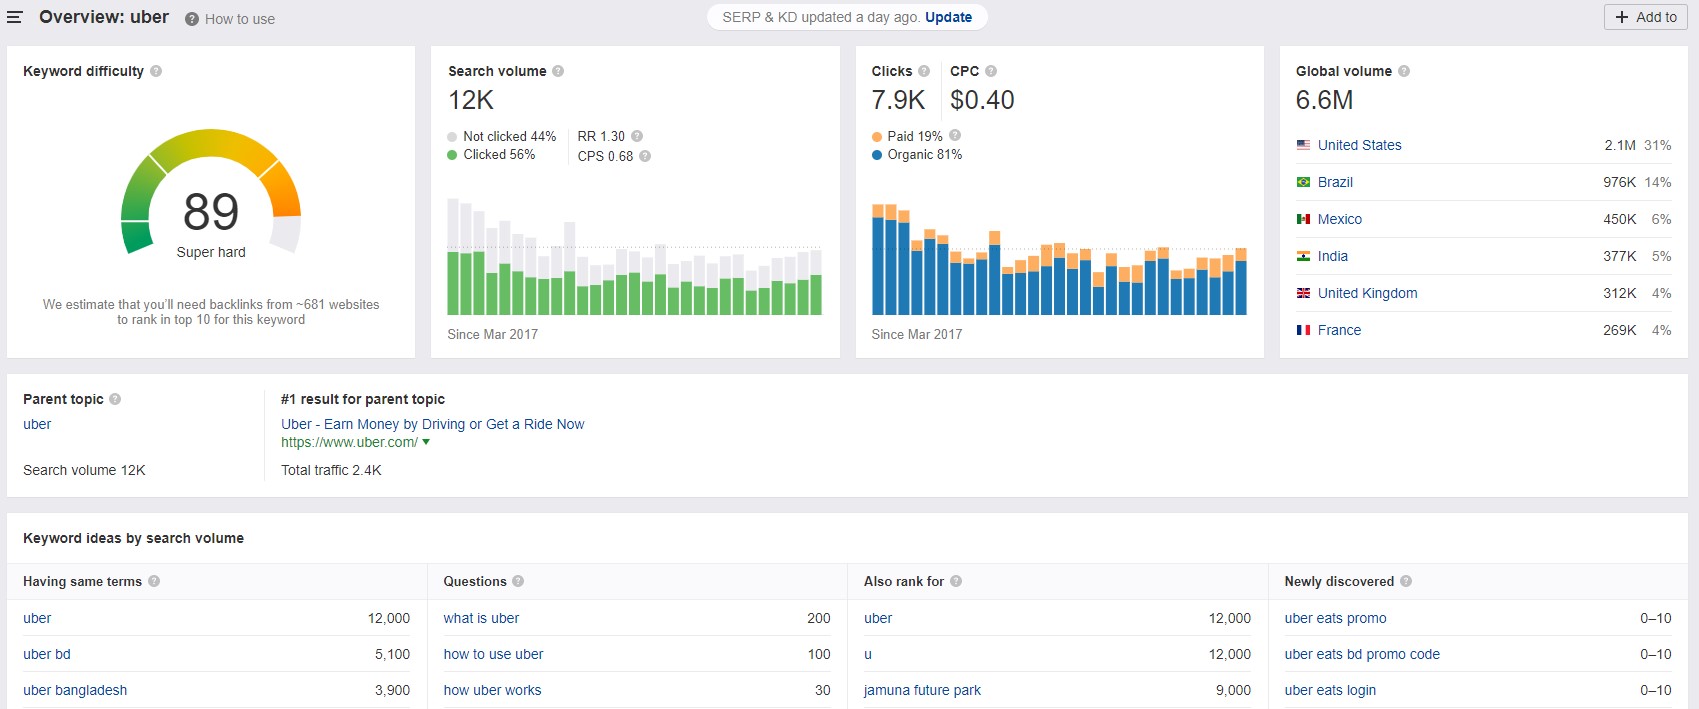Viewport: 1699px width, 709px height.
Task: Click the RR 1.30 help icon
Action: click(x=637, y=136)
